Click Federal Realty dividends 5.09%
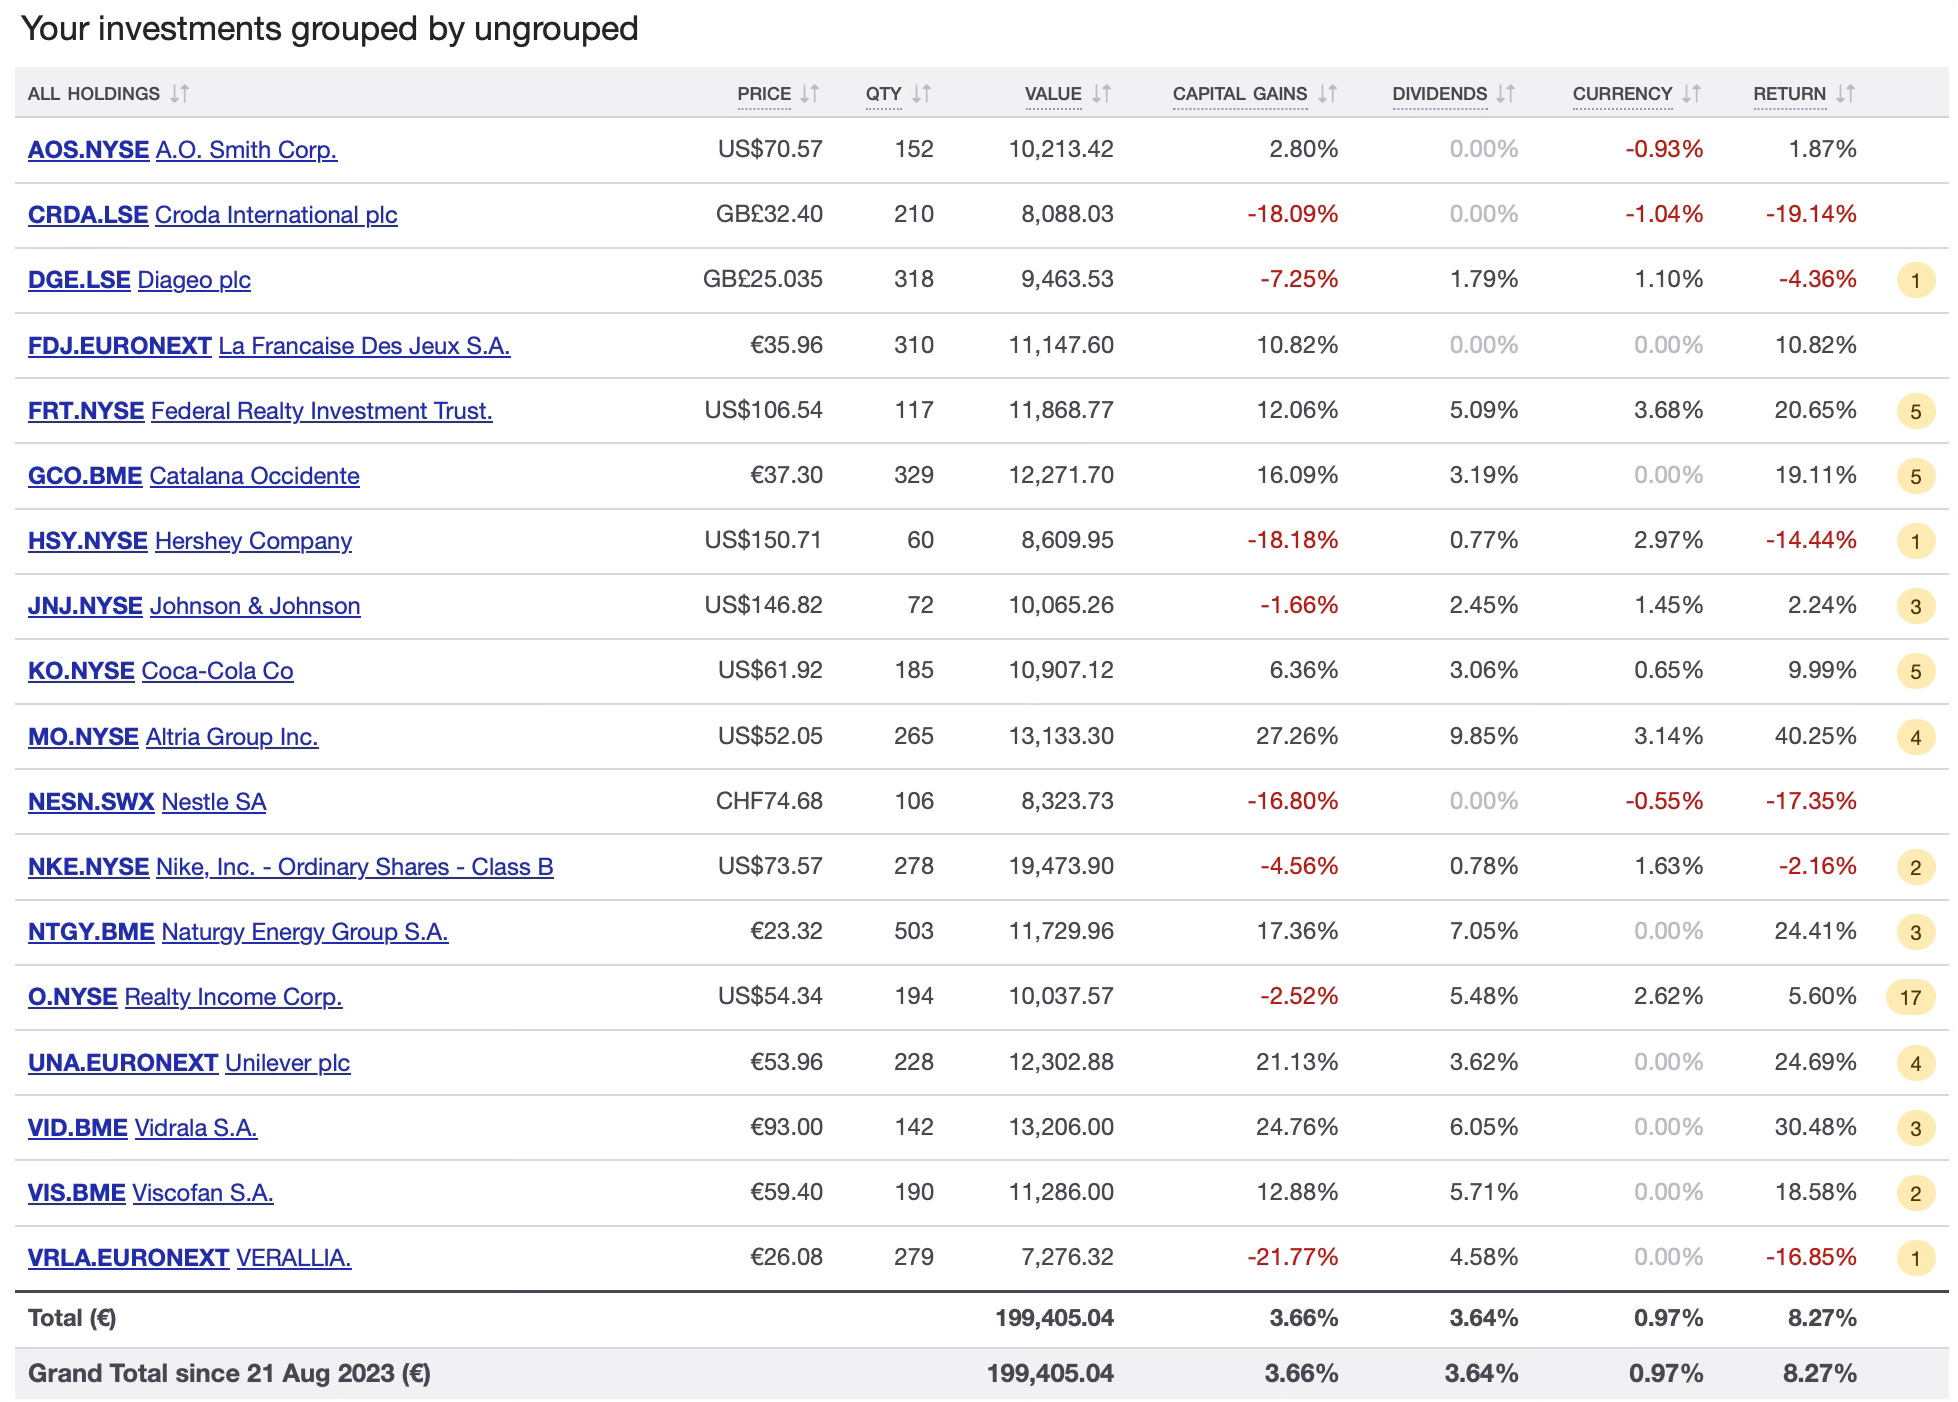The image size is (1958, 1402). tap(1484, 410)
